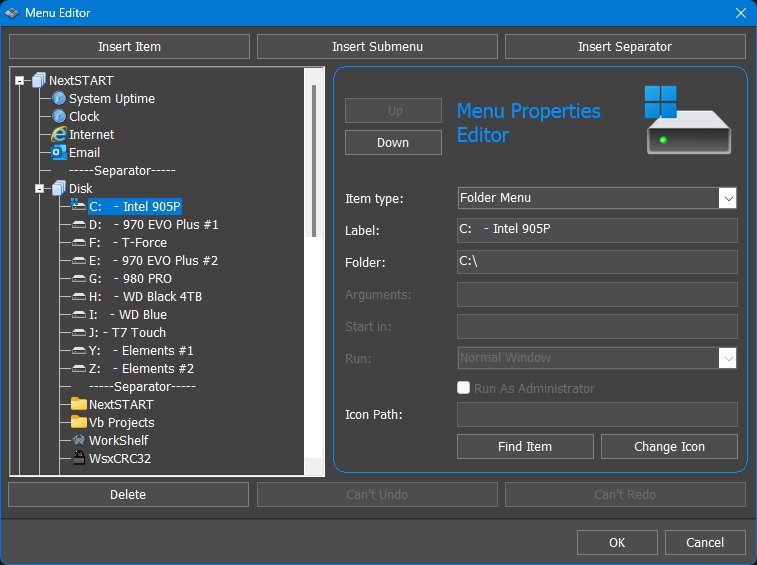The width and height of the screenshot is (757, 565).
Task: Click the C: Intel 905P drive icon
Action: click(78, 205)
